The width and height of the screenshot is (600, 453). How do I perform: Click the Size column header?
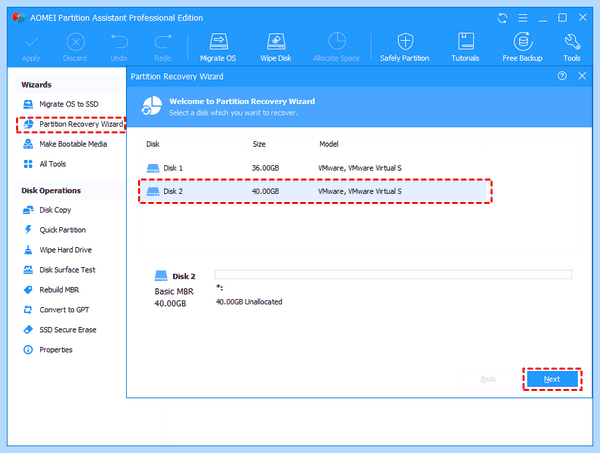tap(259, 144)
